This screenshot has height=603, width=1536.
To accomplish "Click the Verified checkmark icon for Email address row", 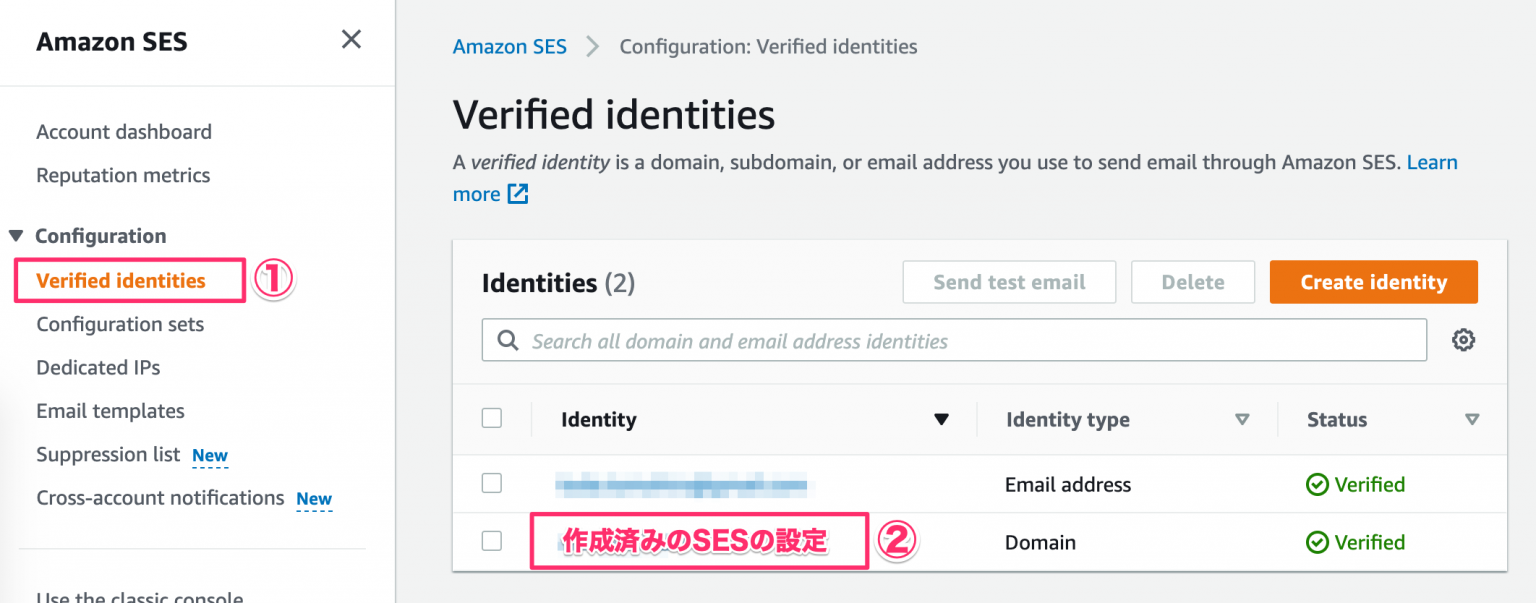I will [1317, 485].
